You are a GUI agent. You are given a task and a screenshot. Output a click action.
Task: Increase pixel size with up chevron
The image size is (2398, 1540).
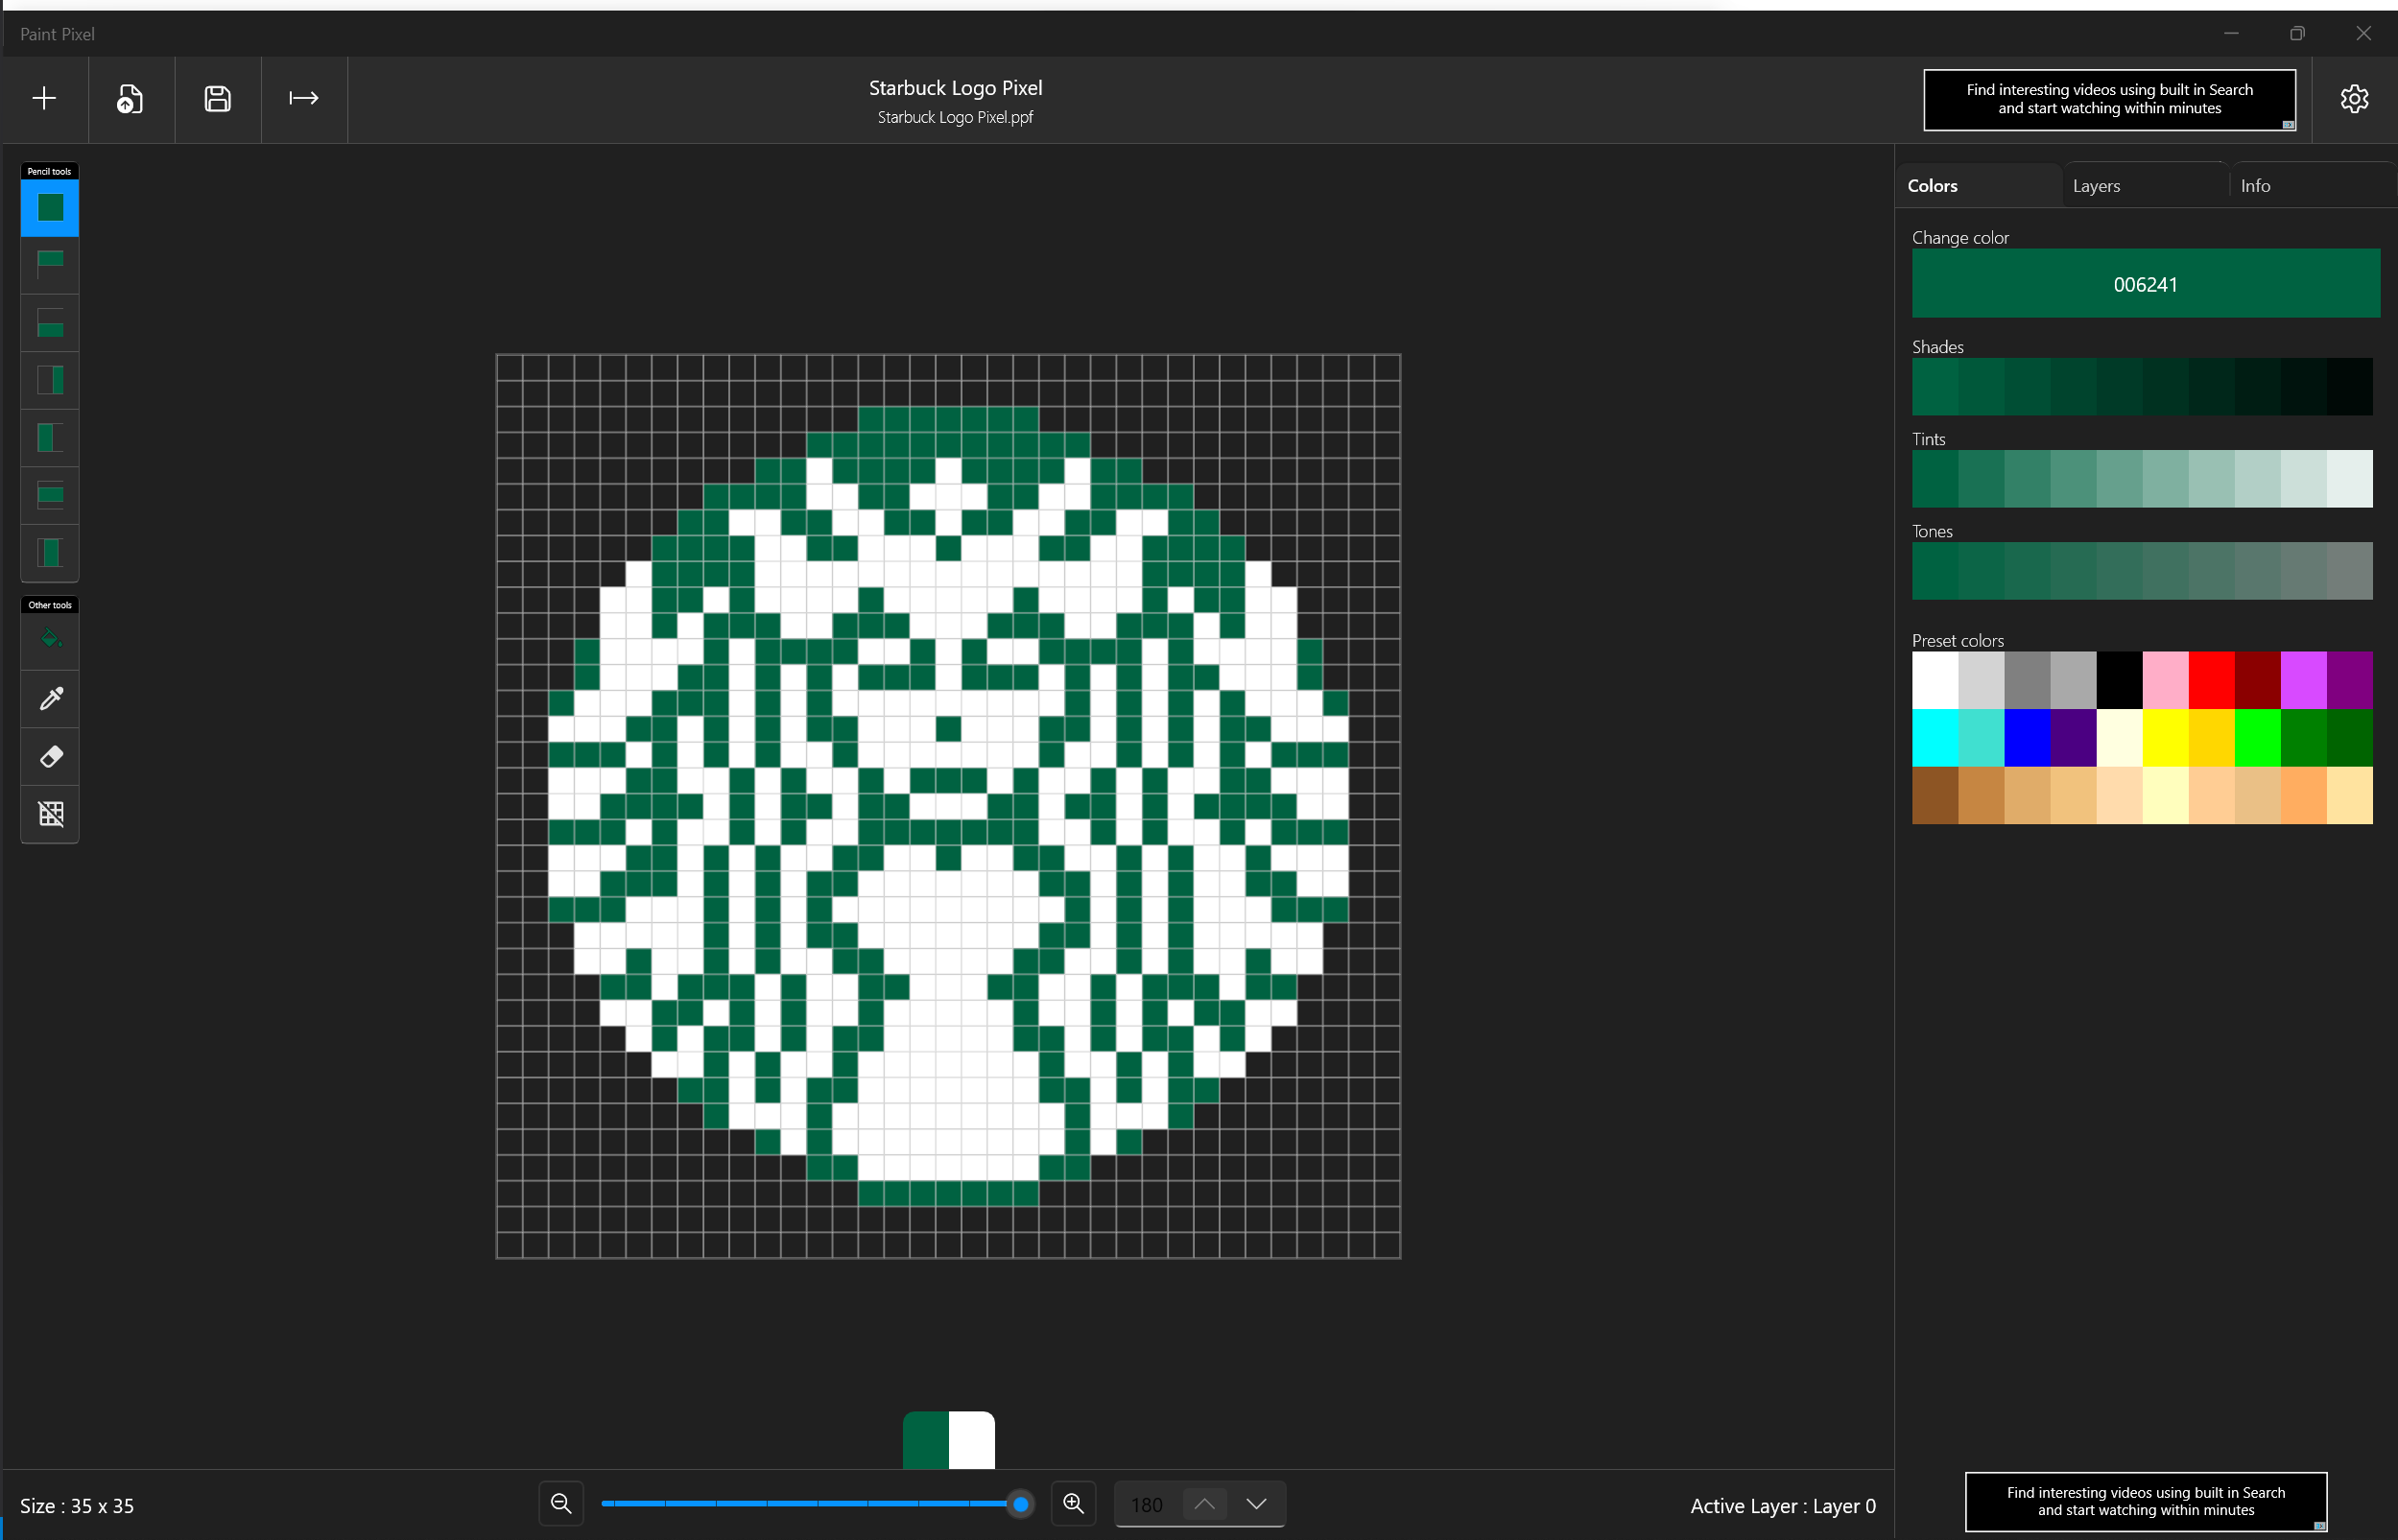pyautogui.click(x=1204, y=1504)
